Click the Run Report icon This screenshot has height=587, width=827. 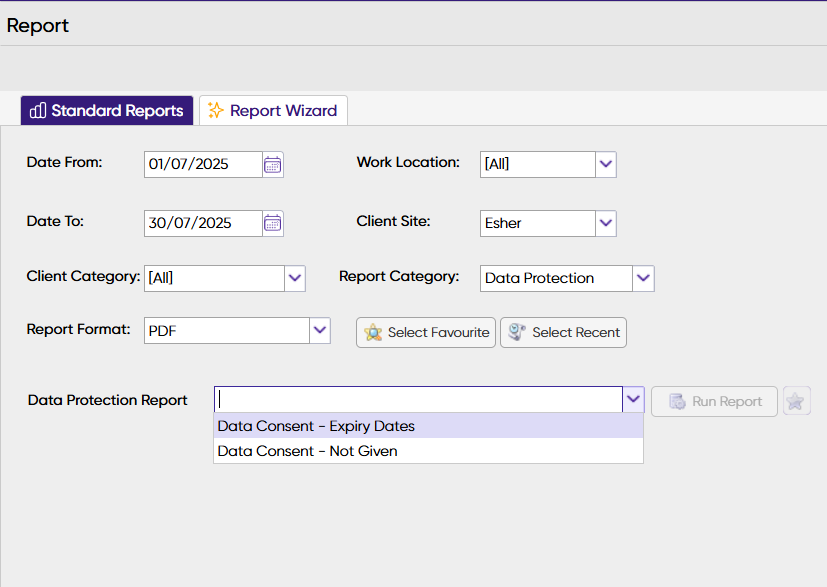coord(677,402)
